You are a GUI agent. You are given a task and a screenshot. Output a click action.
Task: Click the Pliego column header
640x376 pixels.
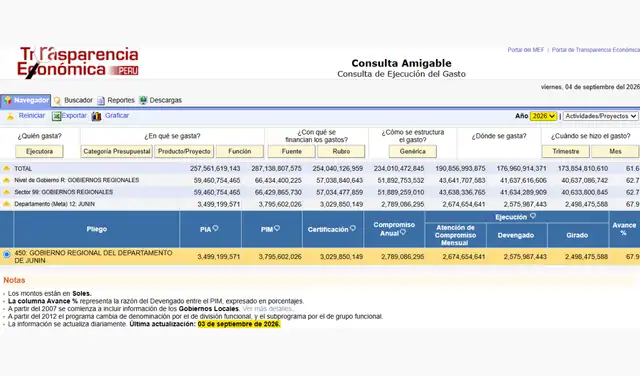pos(97,229)
